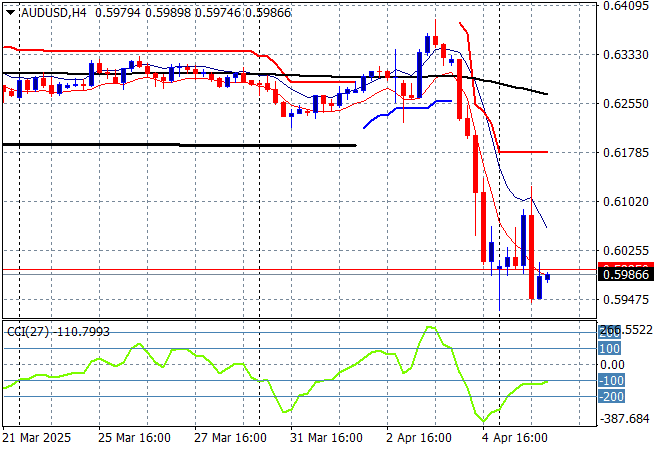Select the -387.684 CCI scale minimum
Screen dimensions: 660x450
[x=625, y=419]
